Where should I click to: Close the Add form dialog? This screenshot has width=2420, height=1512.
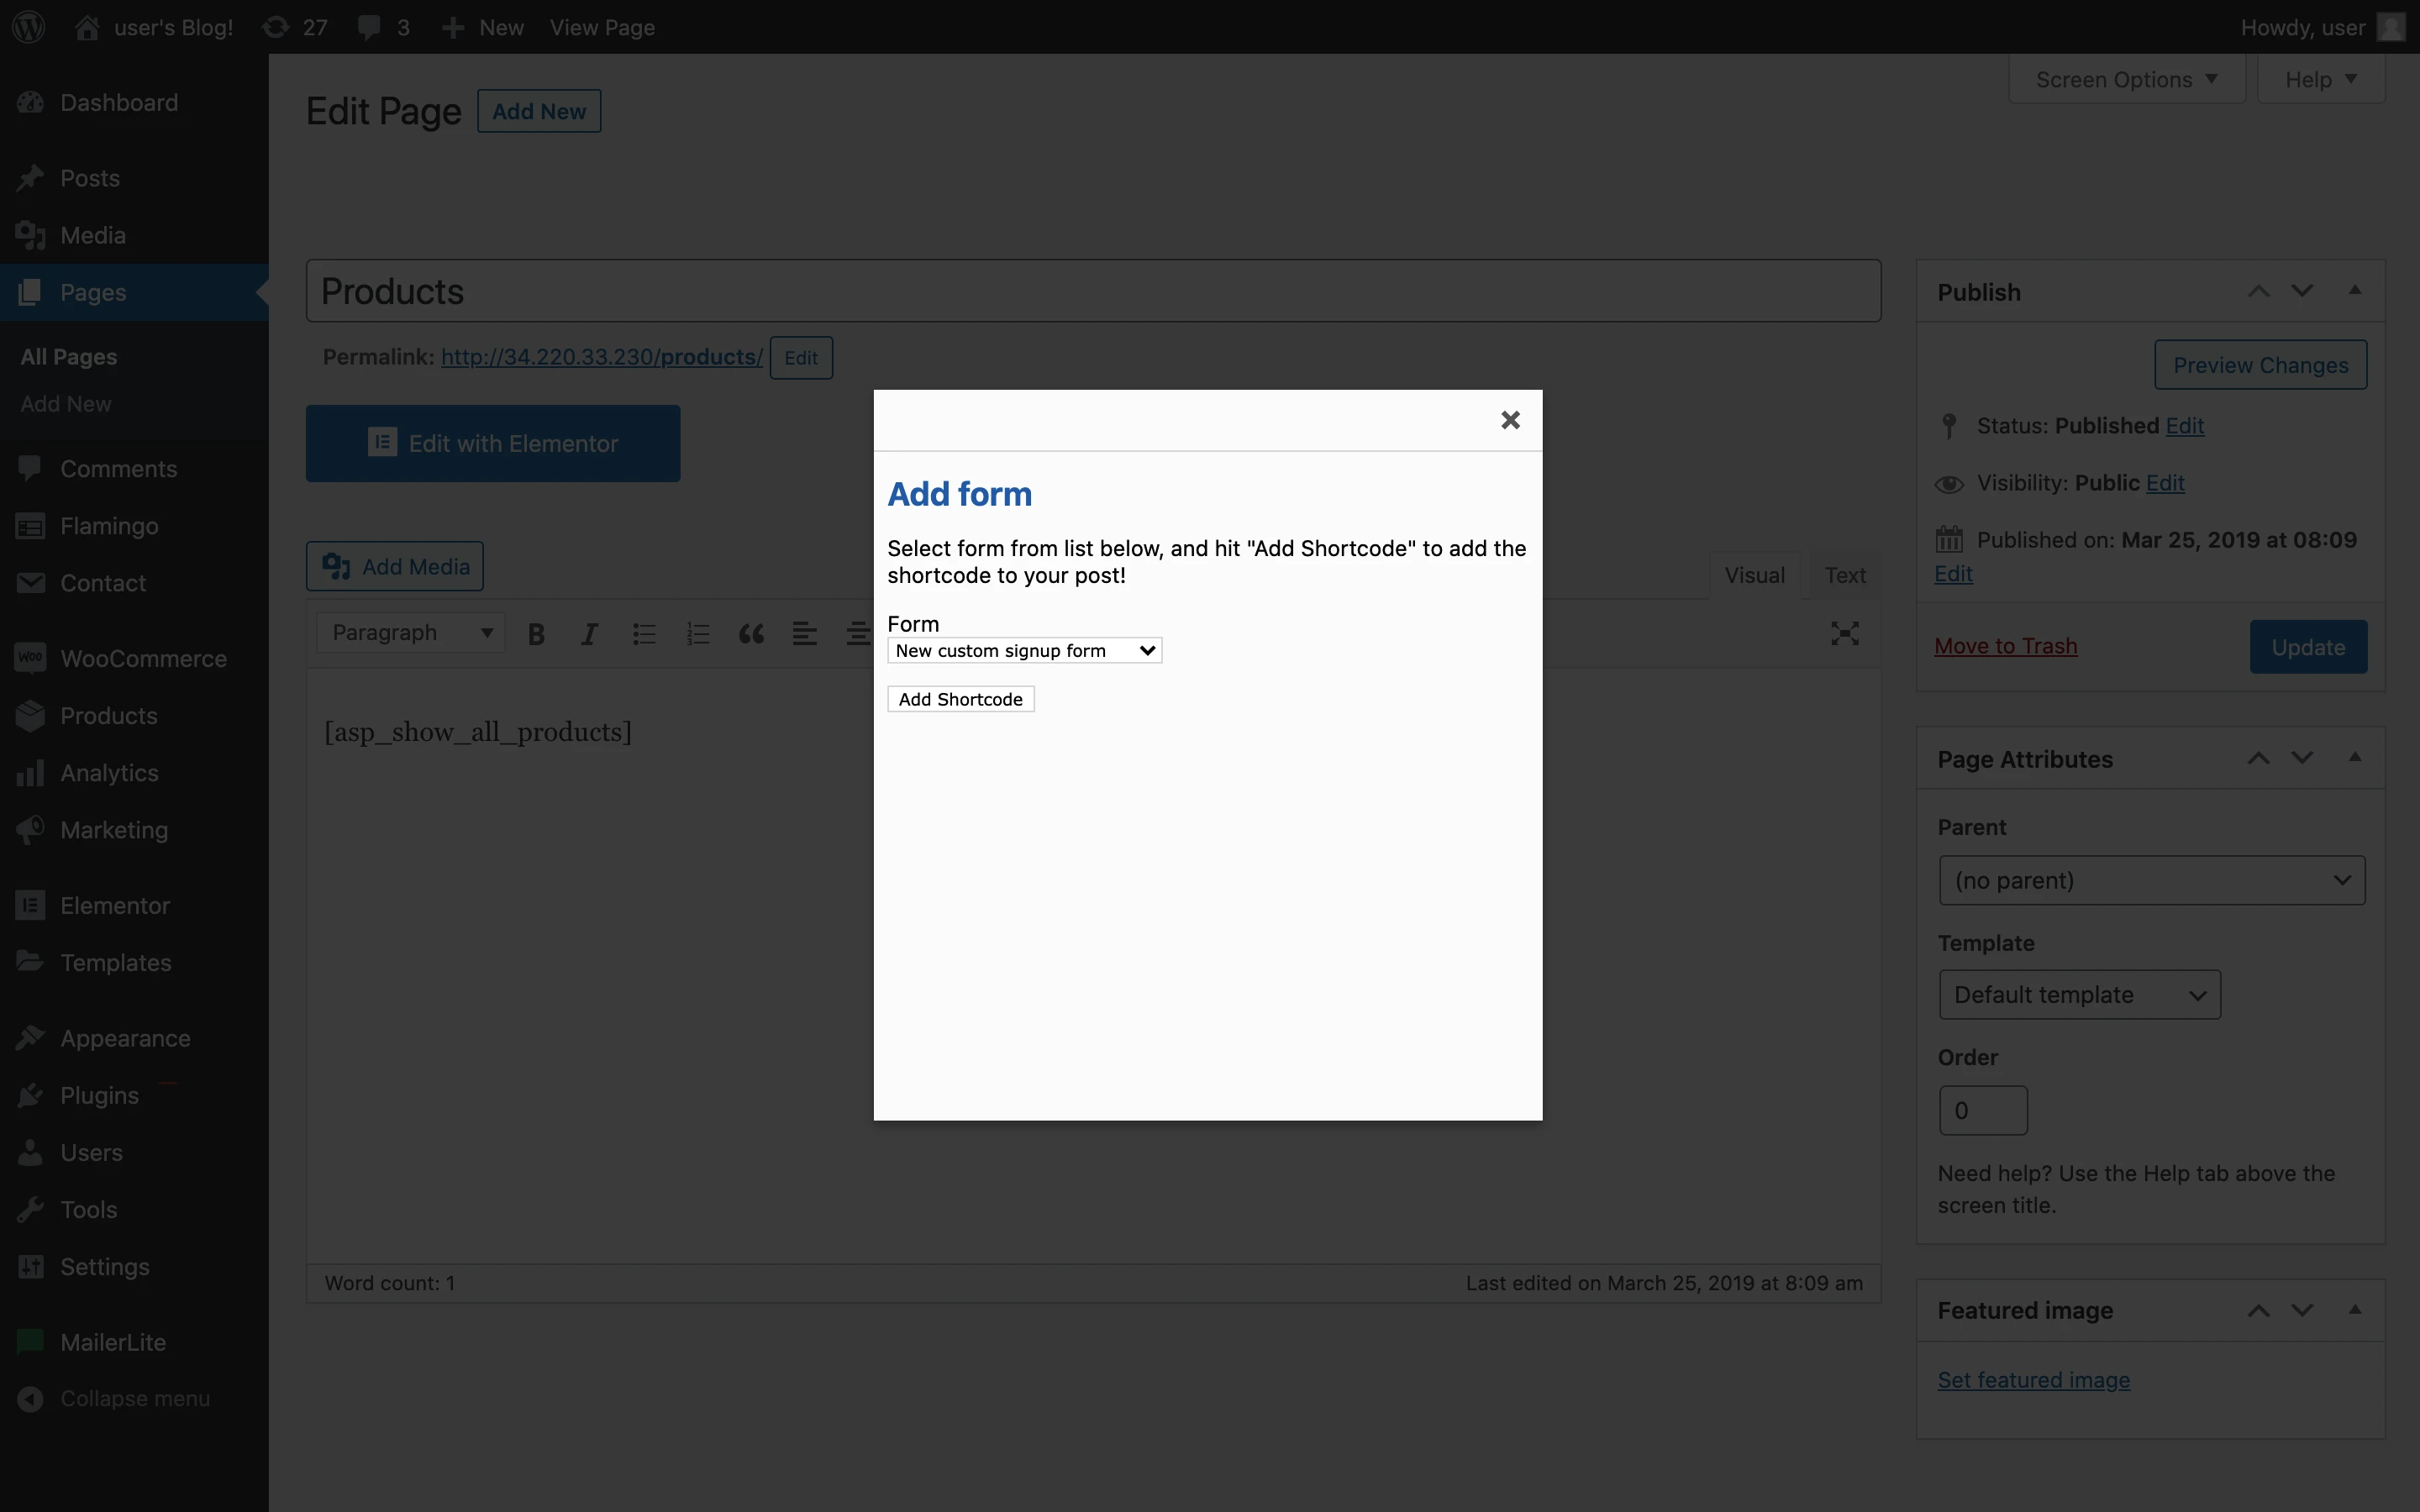pyautogui.click(x=1510, y=420)
